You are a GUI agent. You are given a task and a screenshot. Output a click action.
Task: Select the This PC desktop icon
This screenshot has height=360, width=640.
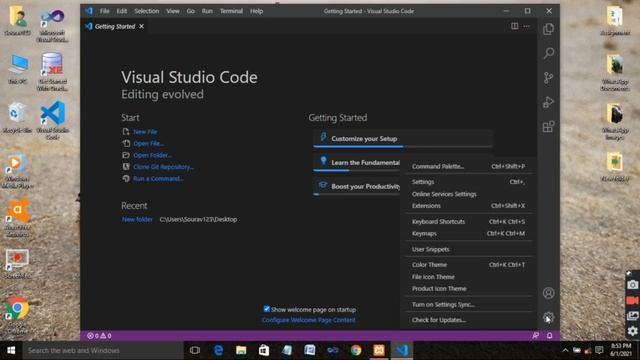(18, 69)
